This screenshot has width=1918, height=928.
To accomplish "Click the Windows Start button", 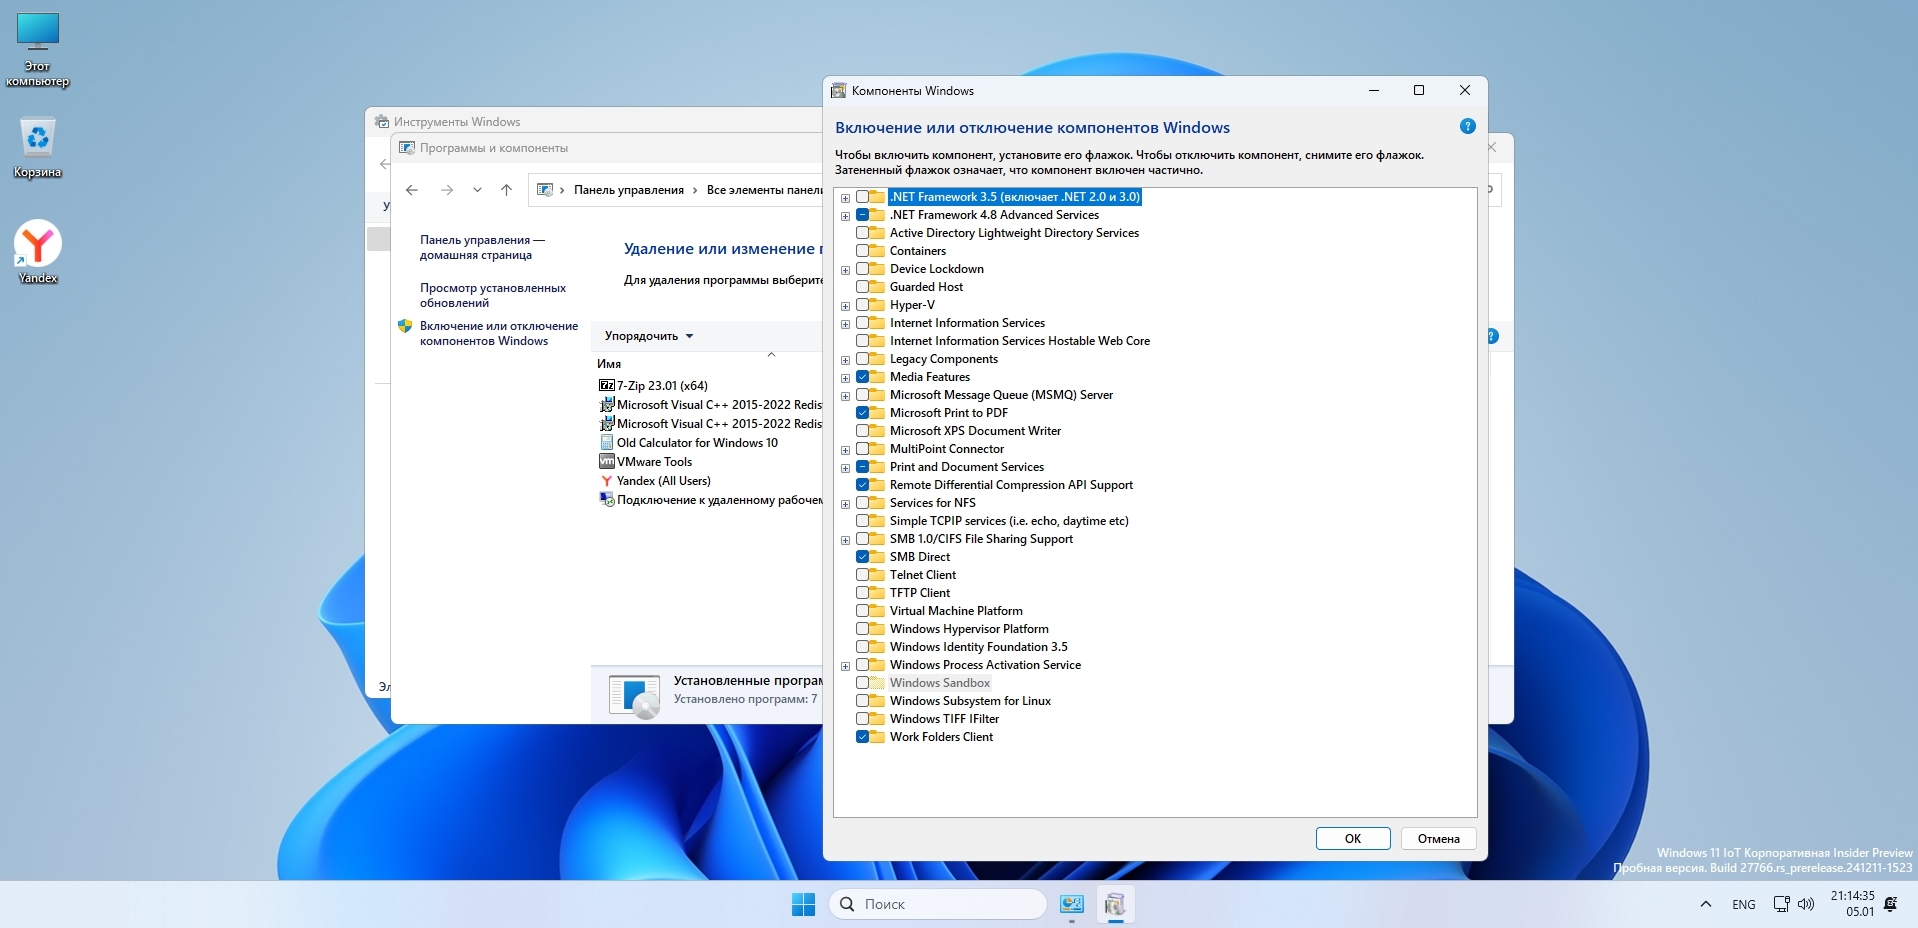I will click(x=803, y=904).
